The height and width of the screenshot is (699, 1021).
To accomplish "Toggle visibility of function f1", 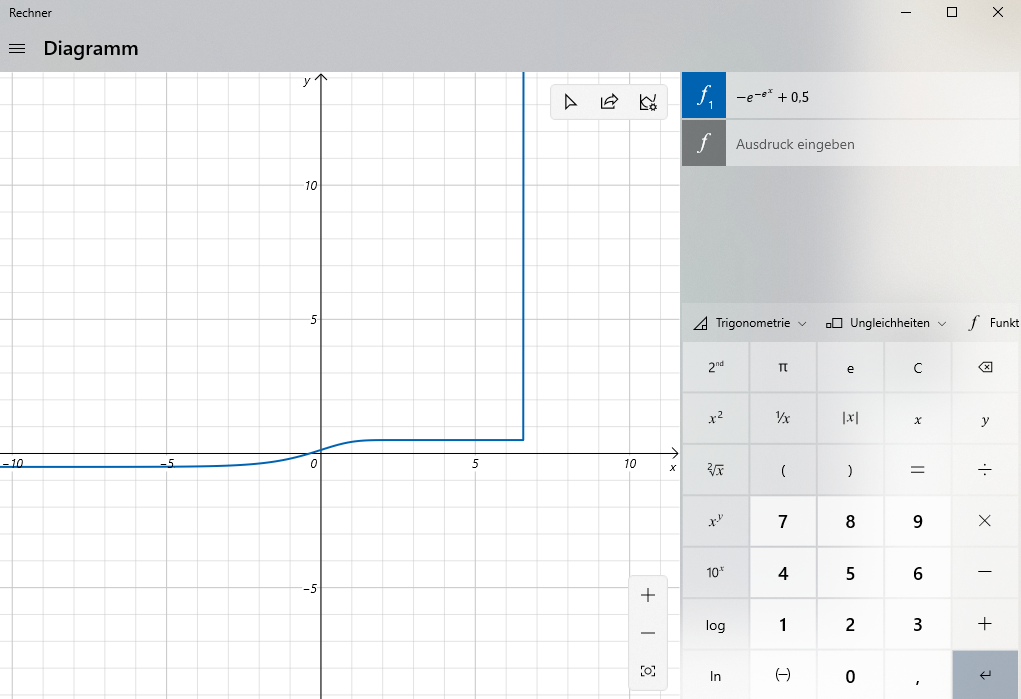I will pos(704,96).
